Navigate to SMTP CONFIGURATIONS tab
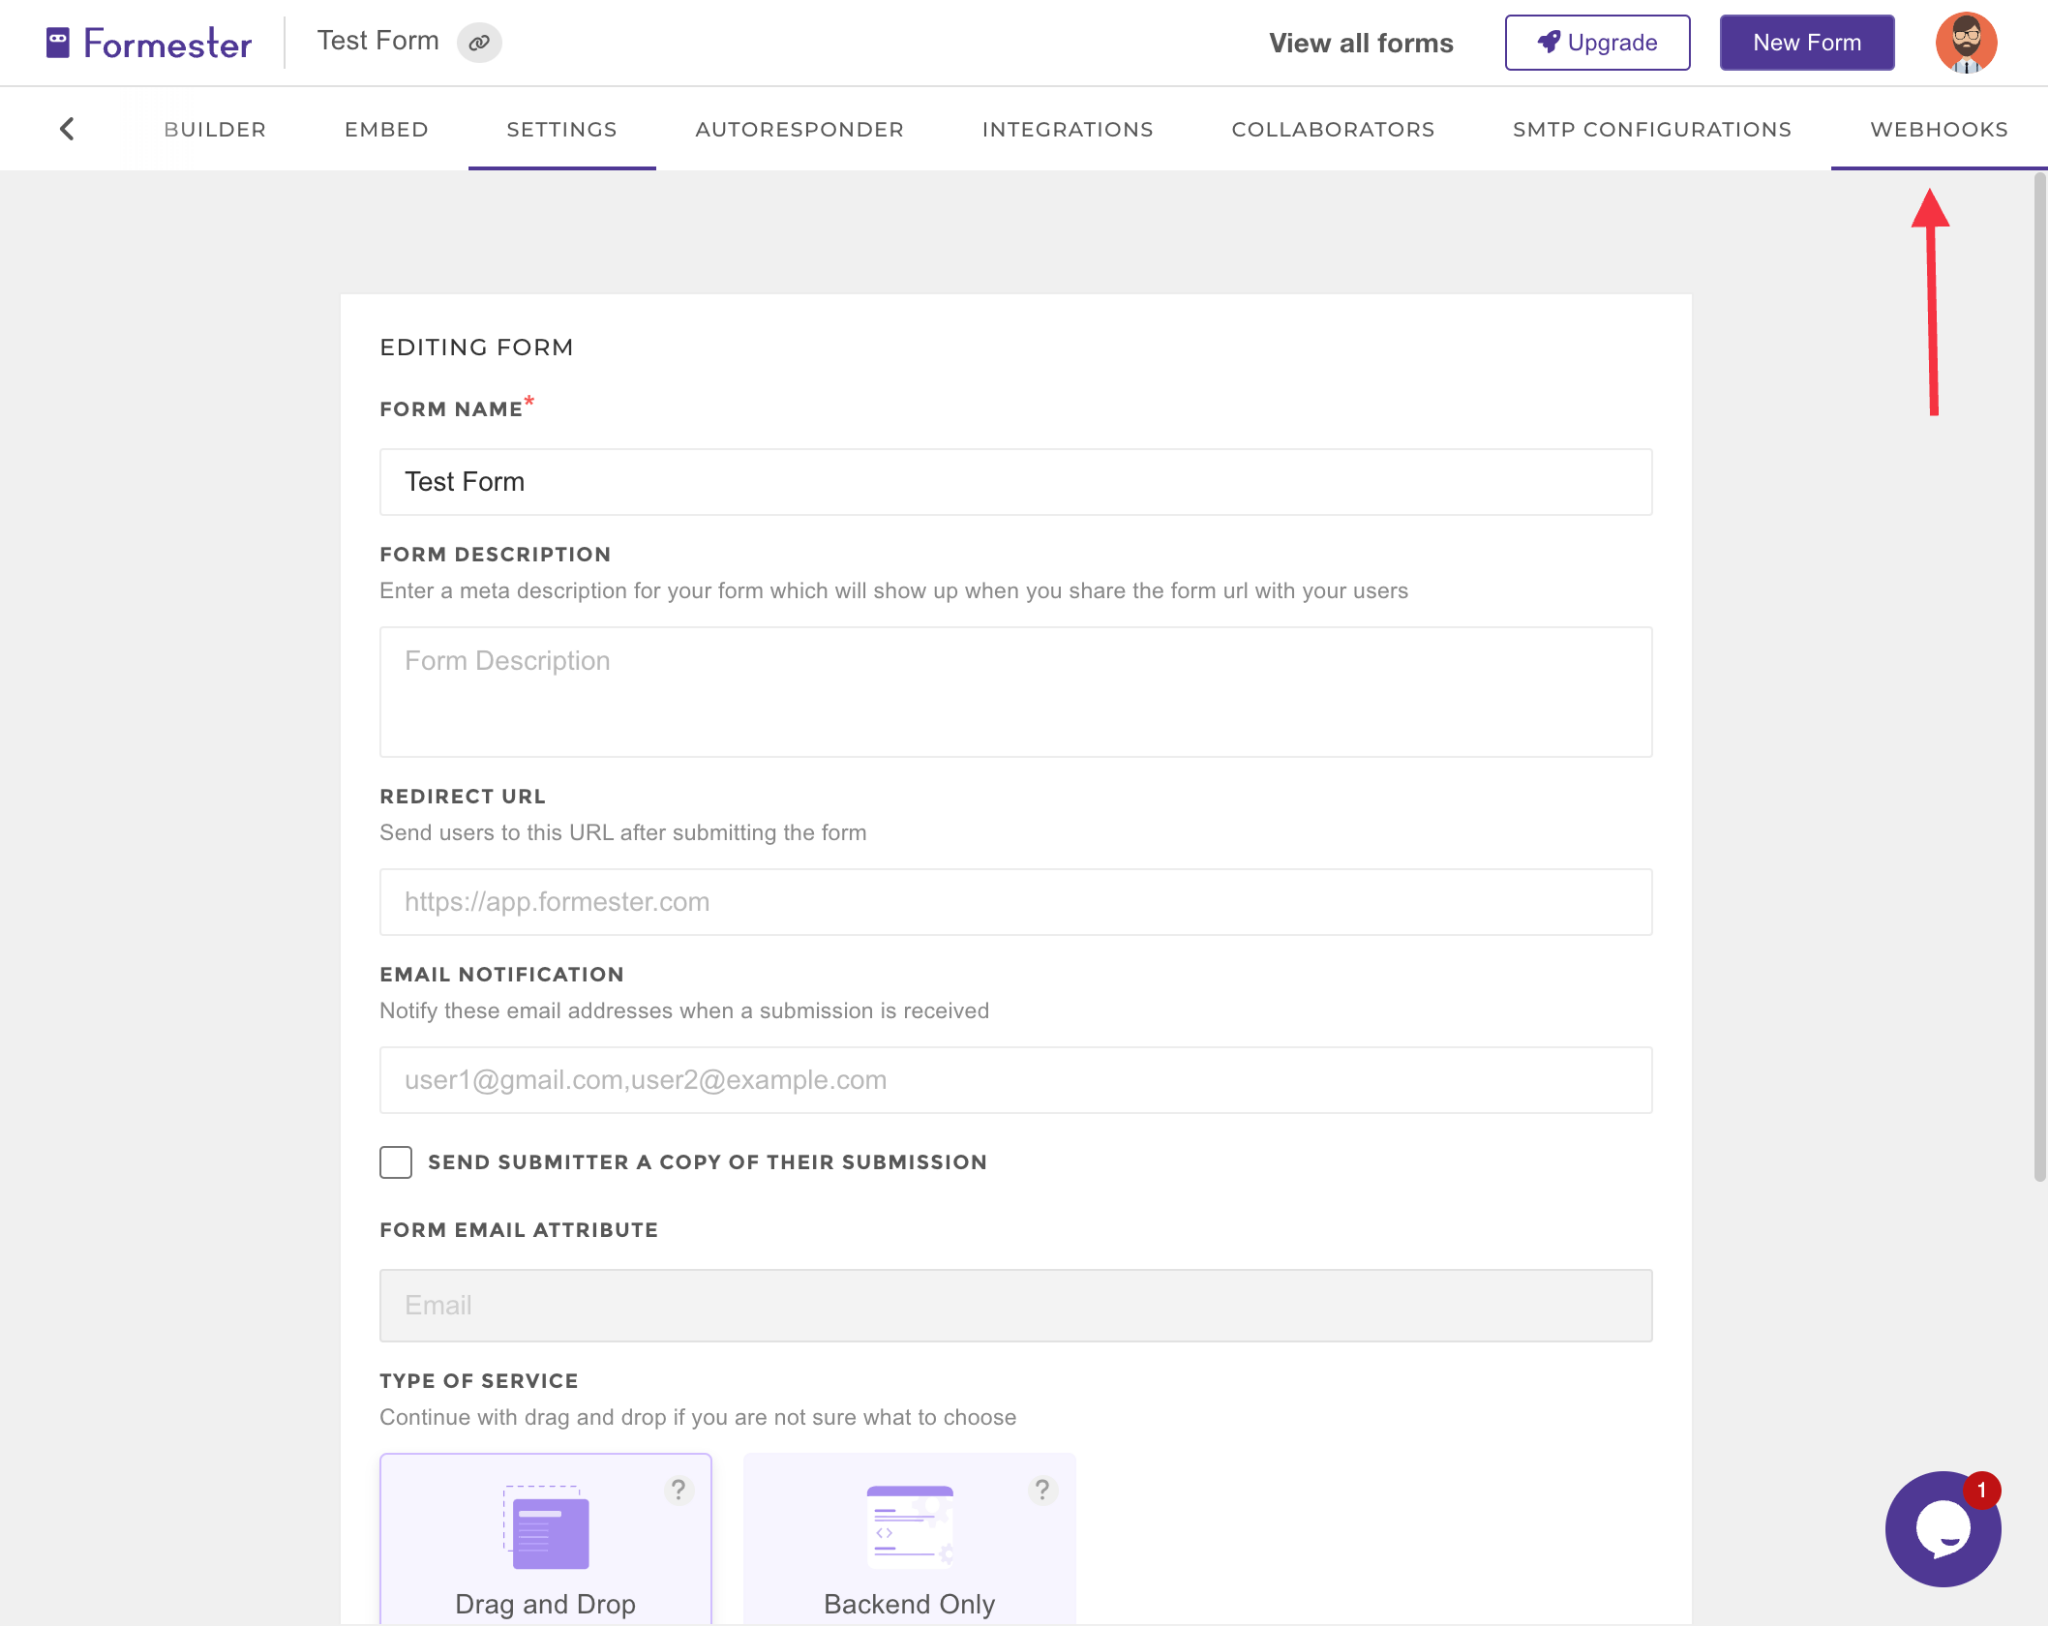This screenshot has width=2048, height=1626. (1652, 128)
